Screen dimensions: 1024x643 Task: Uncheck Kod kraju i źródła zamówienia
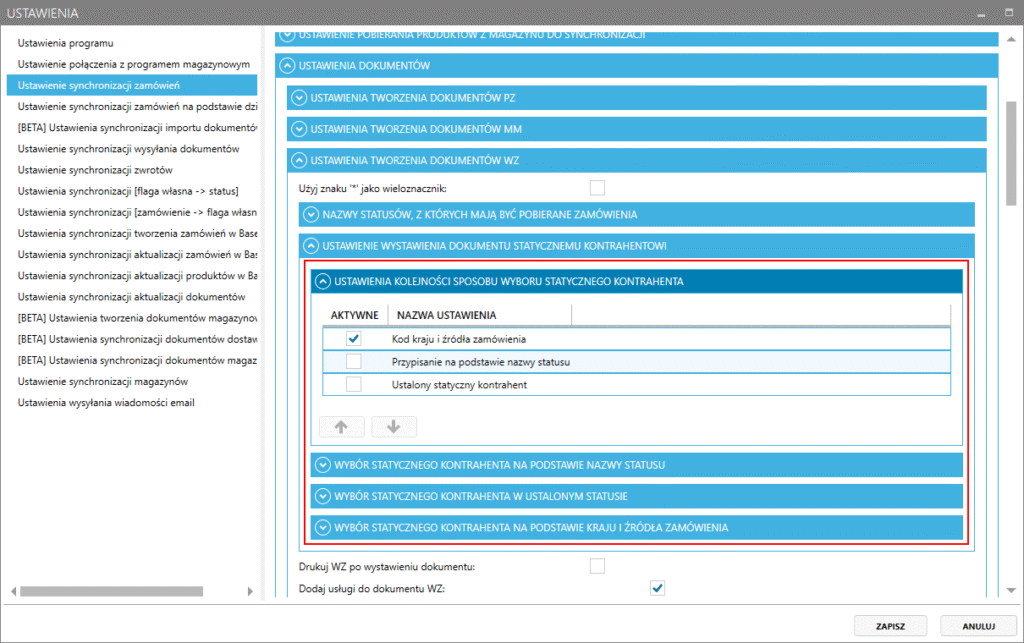(353, 339)
